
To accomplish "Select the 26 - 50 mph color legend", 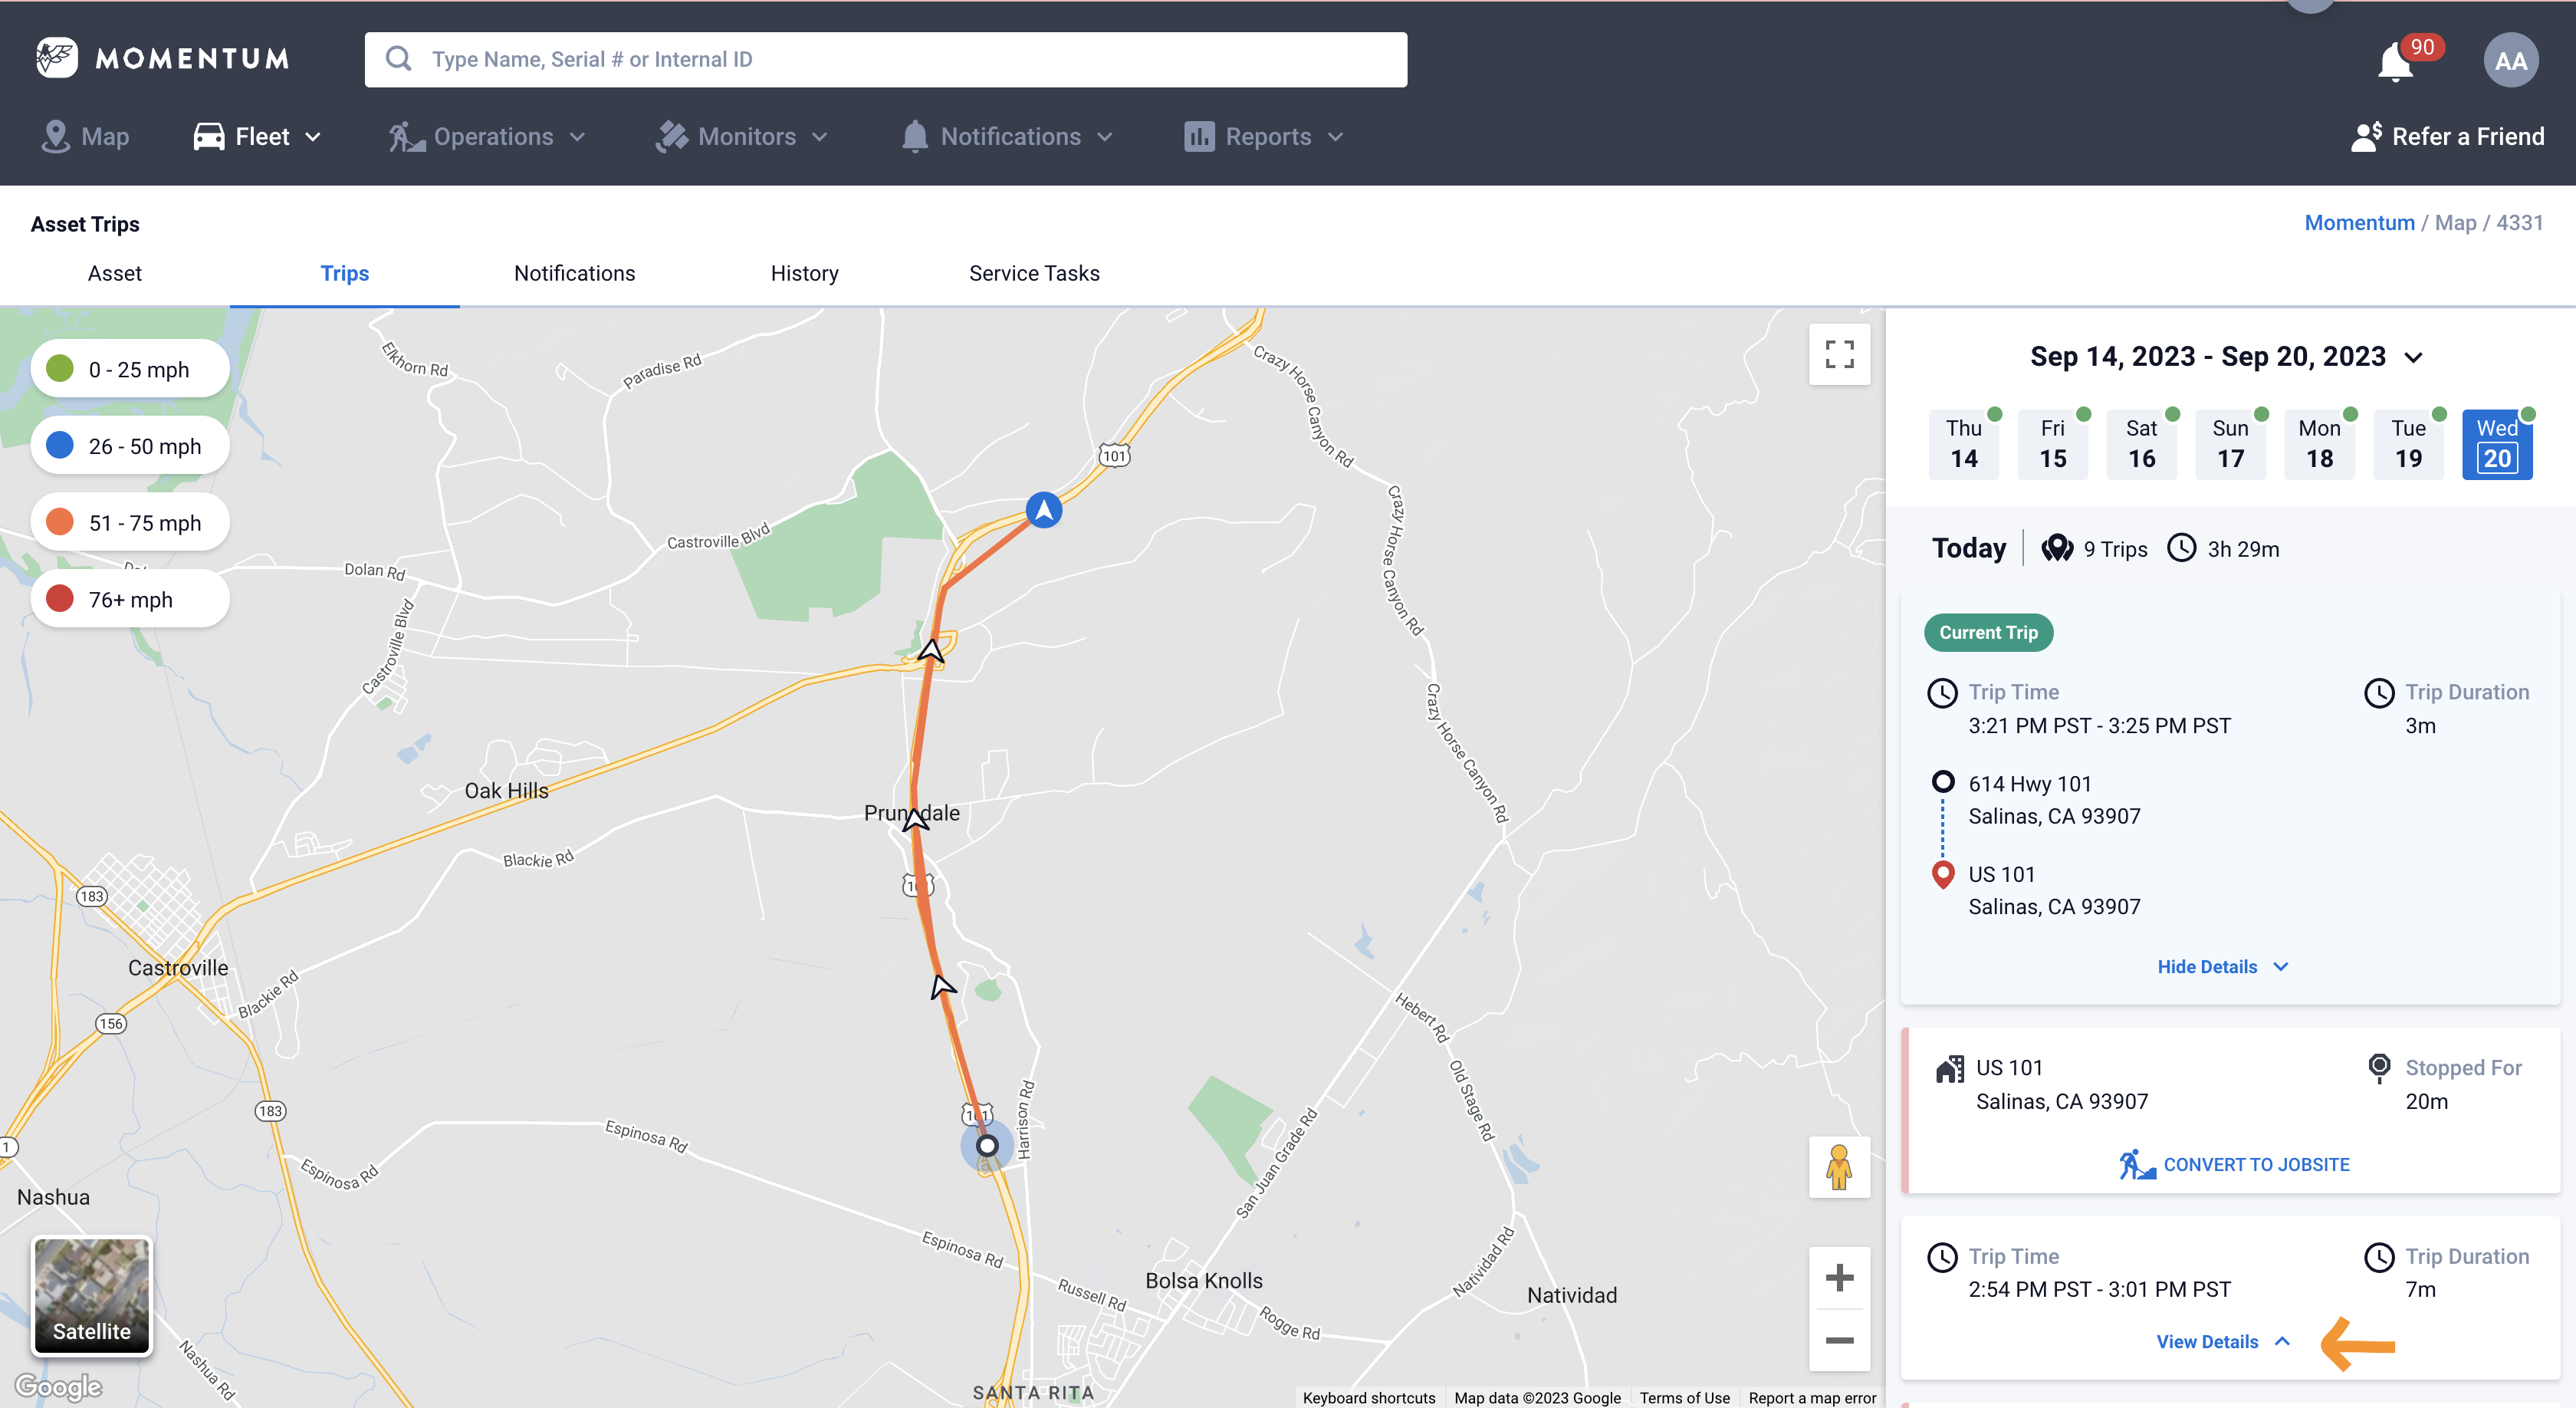I will point(130,446).
